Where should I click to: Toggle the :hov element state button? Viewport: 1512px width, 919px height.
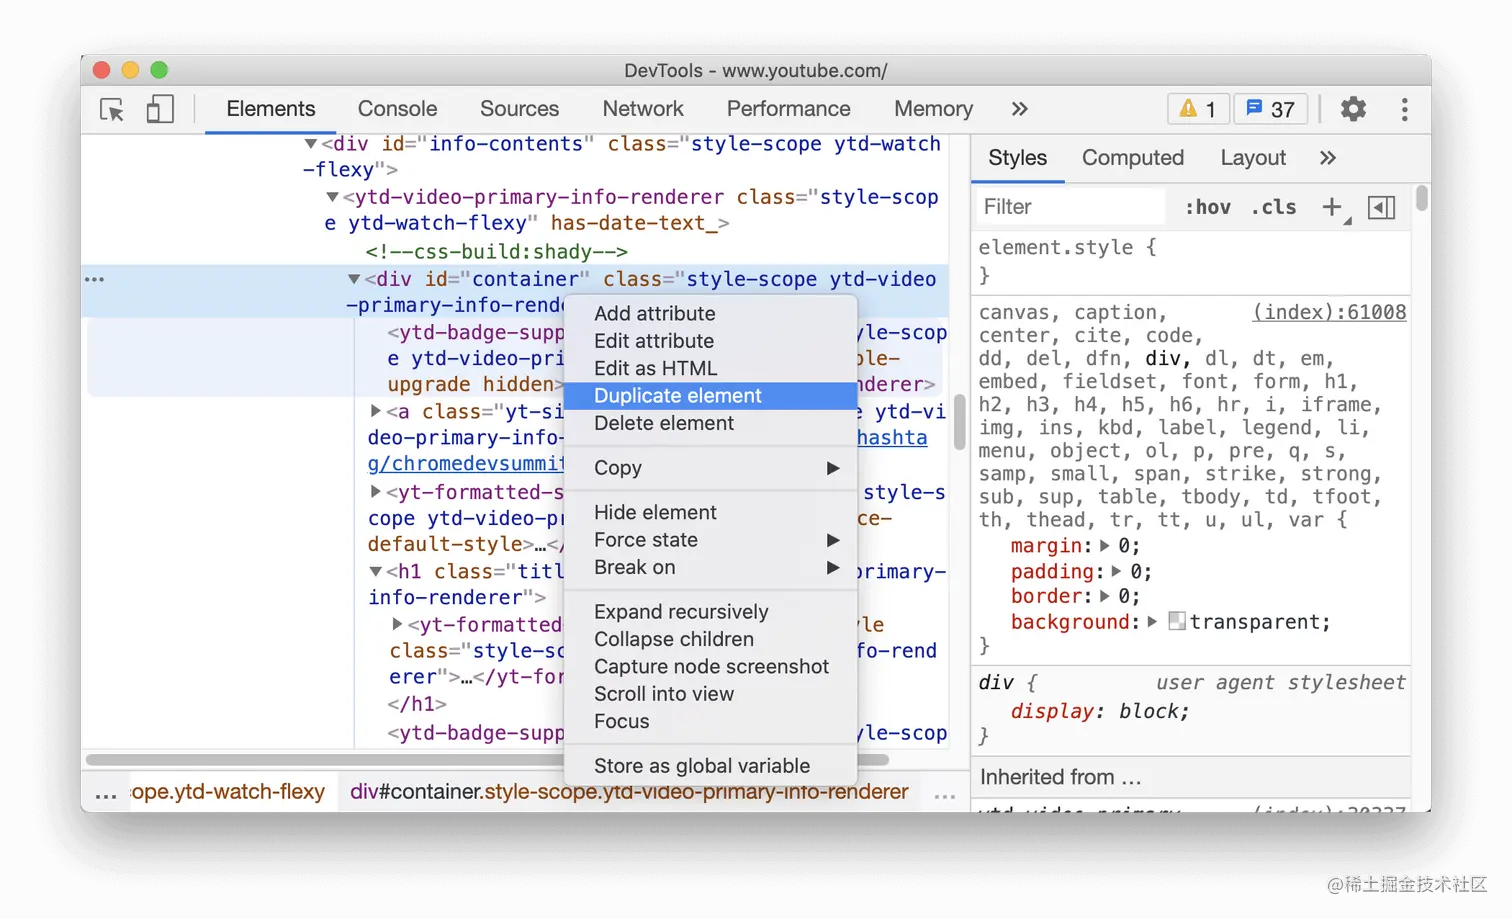point(1207,207)
